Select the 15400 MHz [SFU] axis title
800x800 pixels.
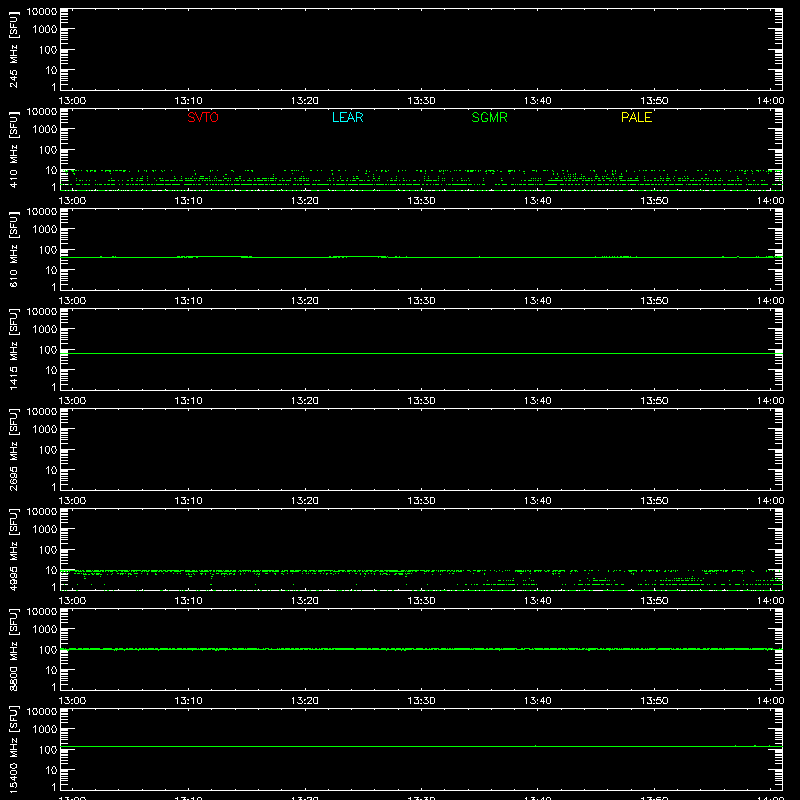14,749
